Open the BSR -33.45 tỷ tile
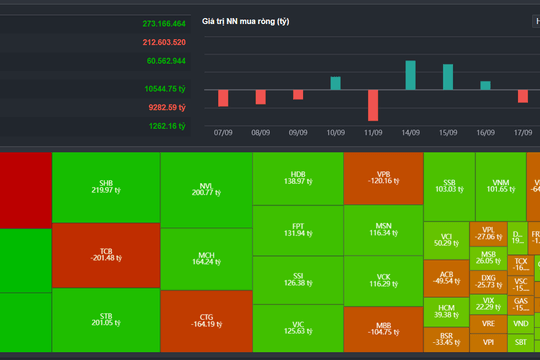Viewport: 540px width, 360px height. [x=446, y=340]
